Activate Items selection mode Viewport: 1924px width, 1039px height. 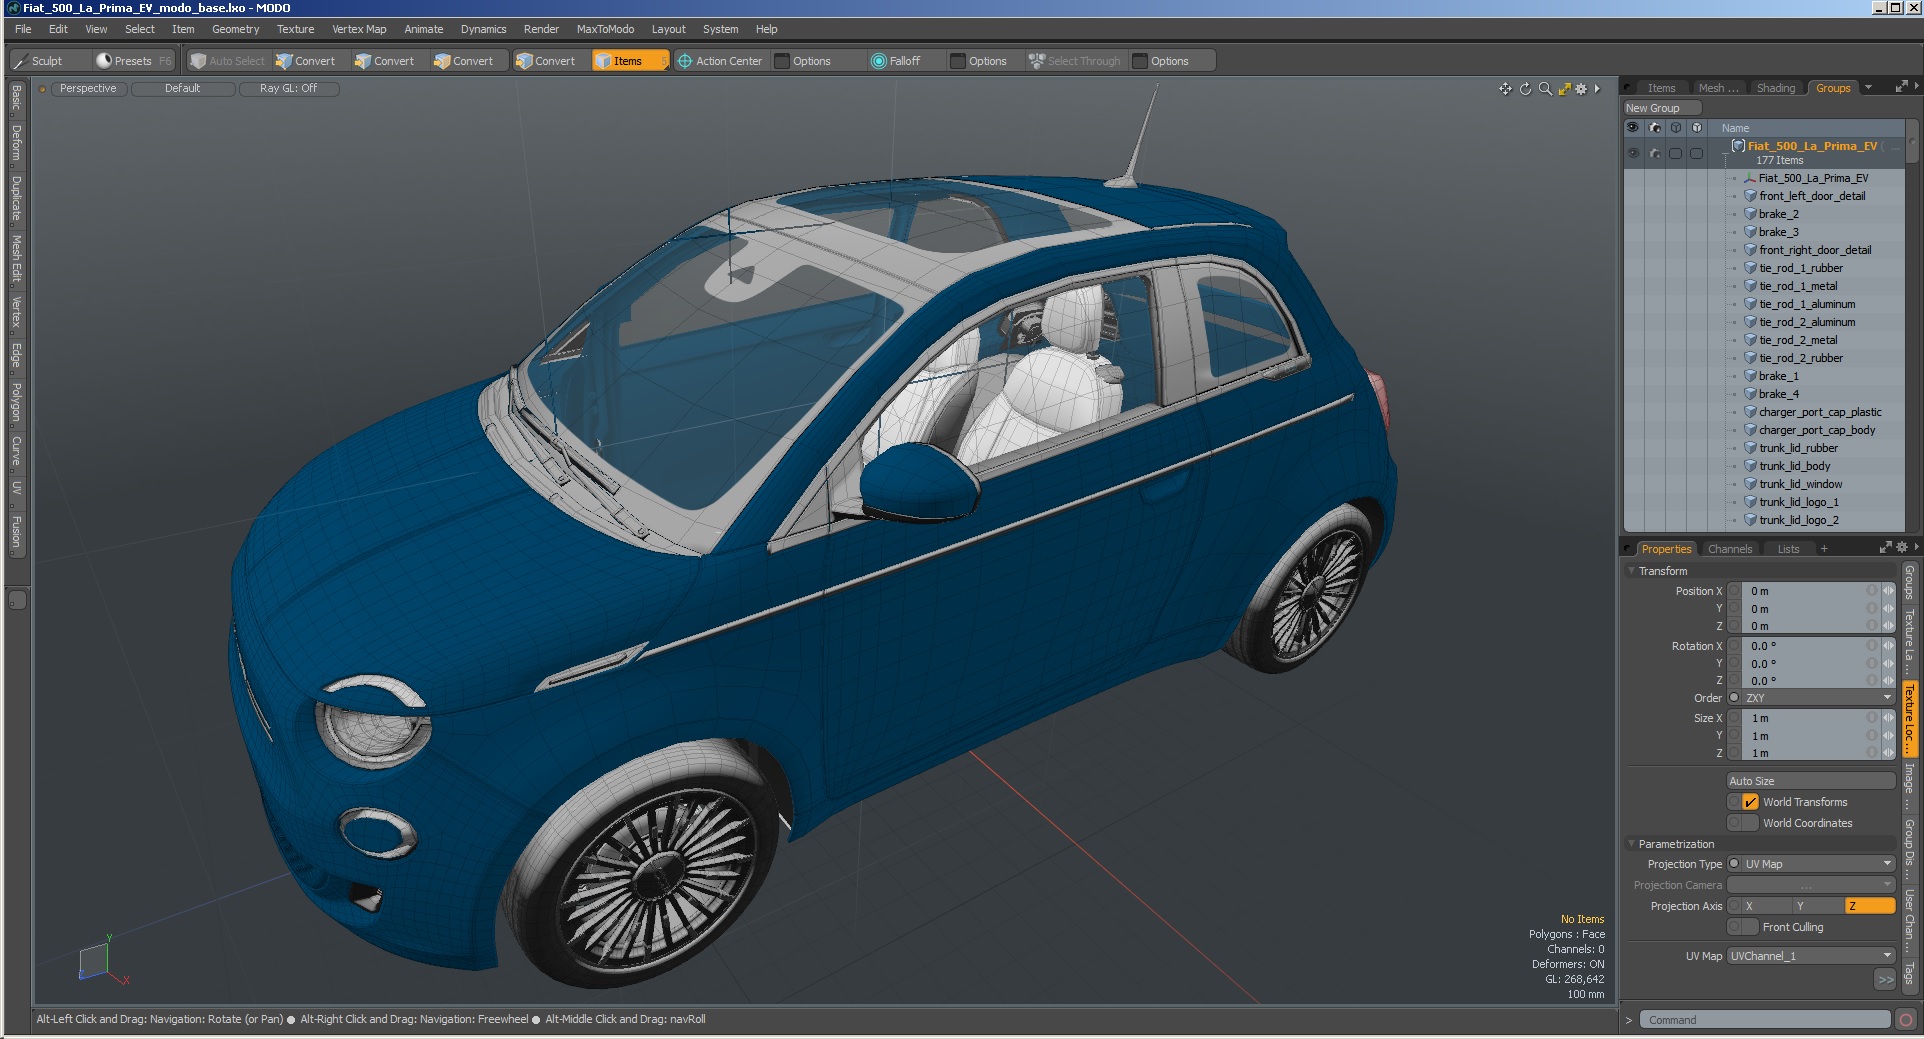point(629,61)
